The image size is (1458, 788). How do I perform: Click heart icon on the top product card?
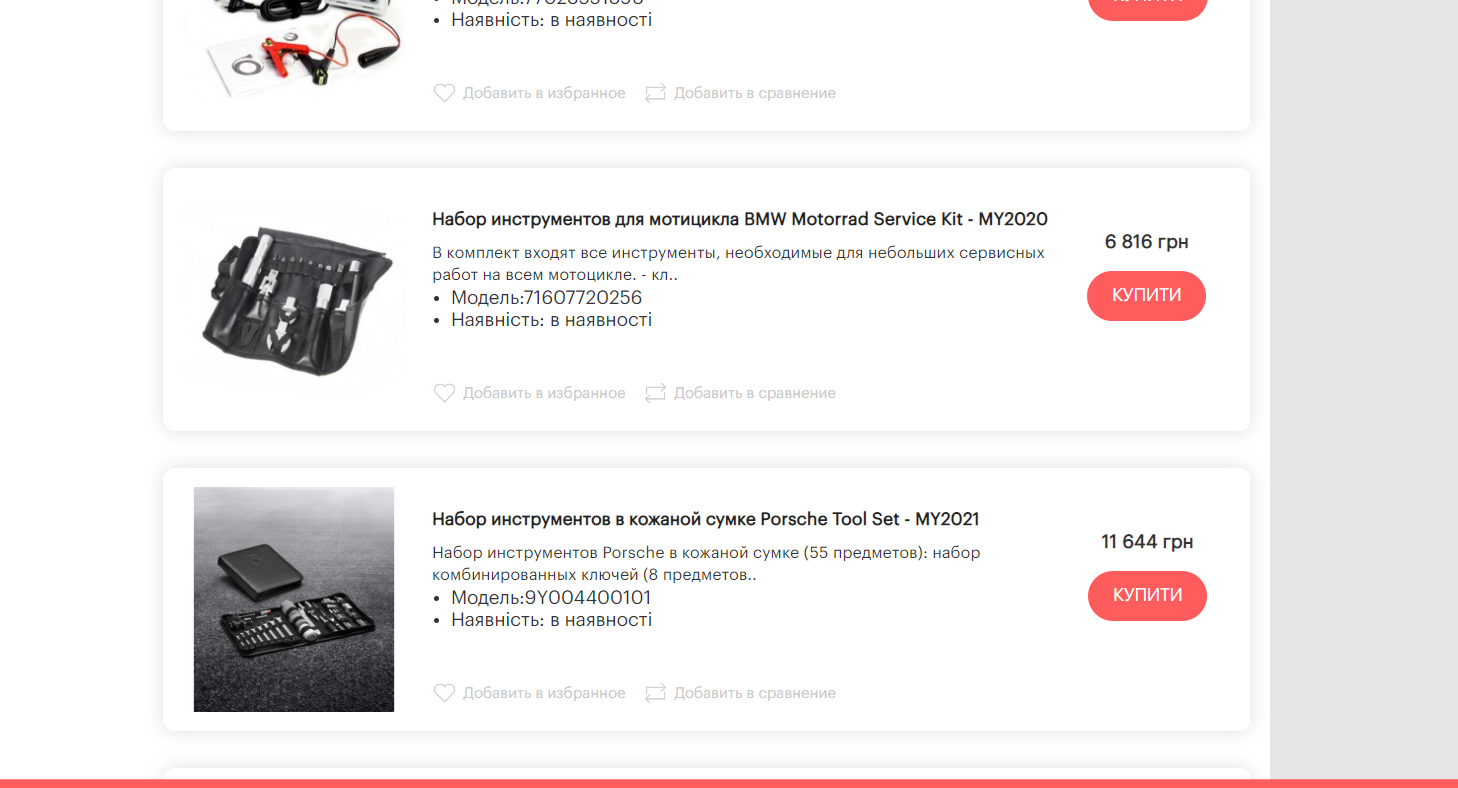coord(444,93)
